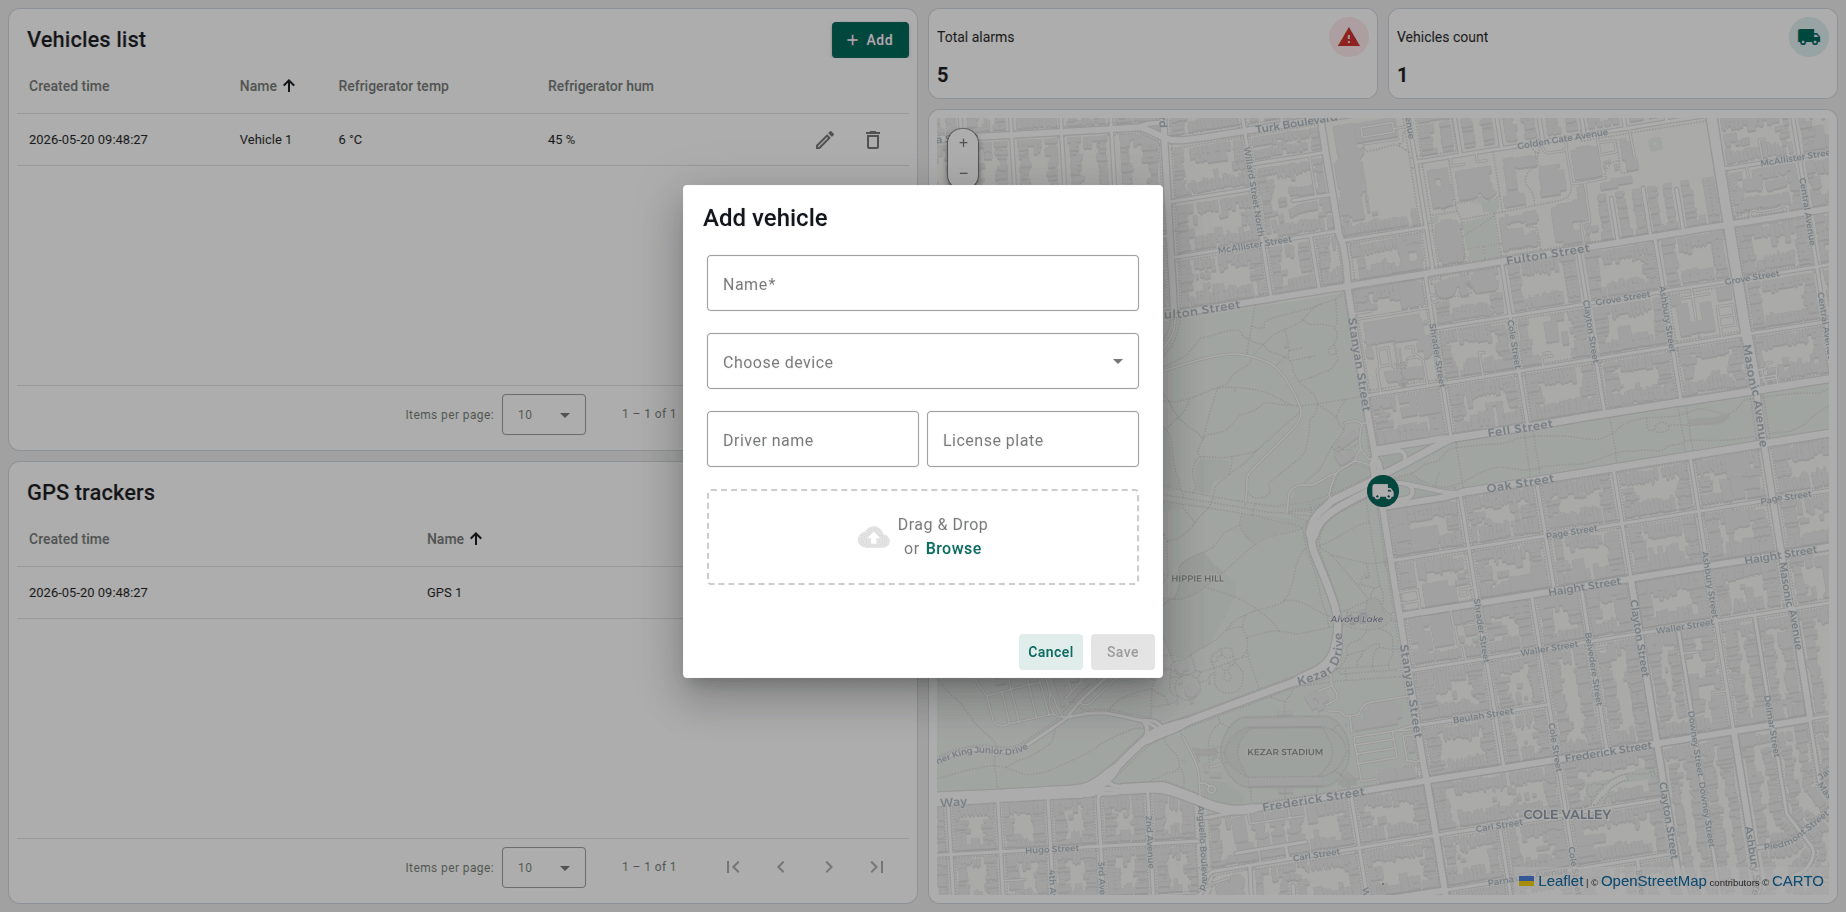This screenshot has height=912, width=1846.
Task: Open the CARTO attribution link
Action: click(1798, 881)
